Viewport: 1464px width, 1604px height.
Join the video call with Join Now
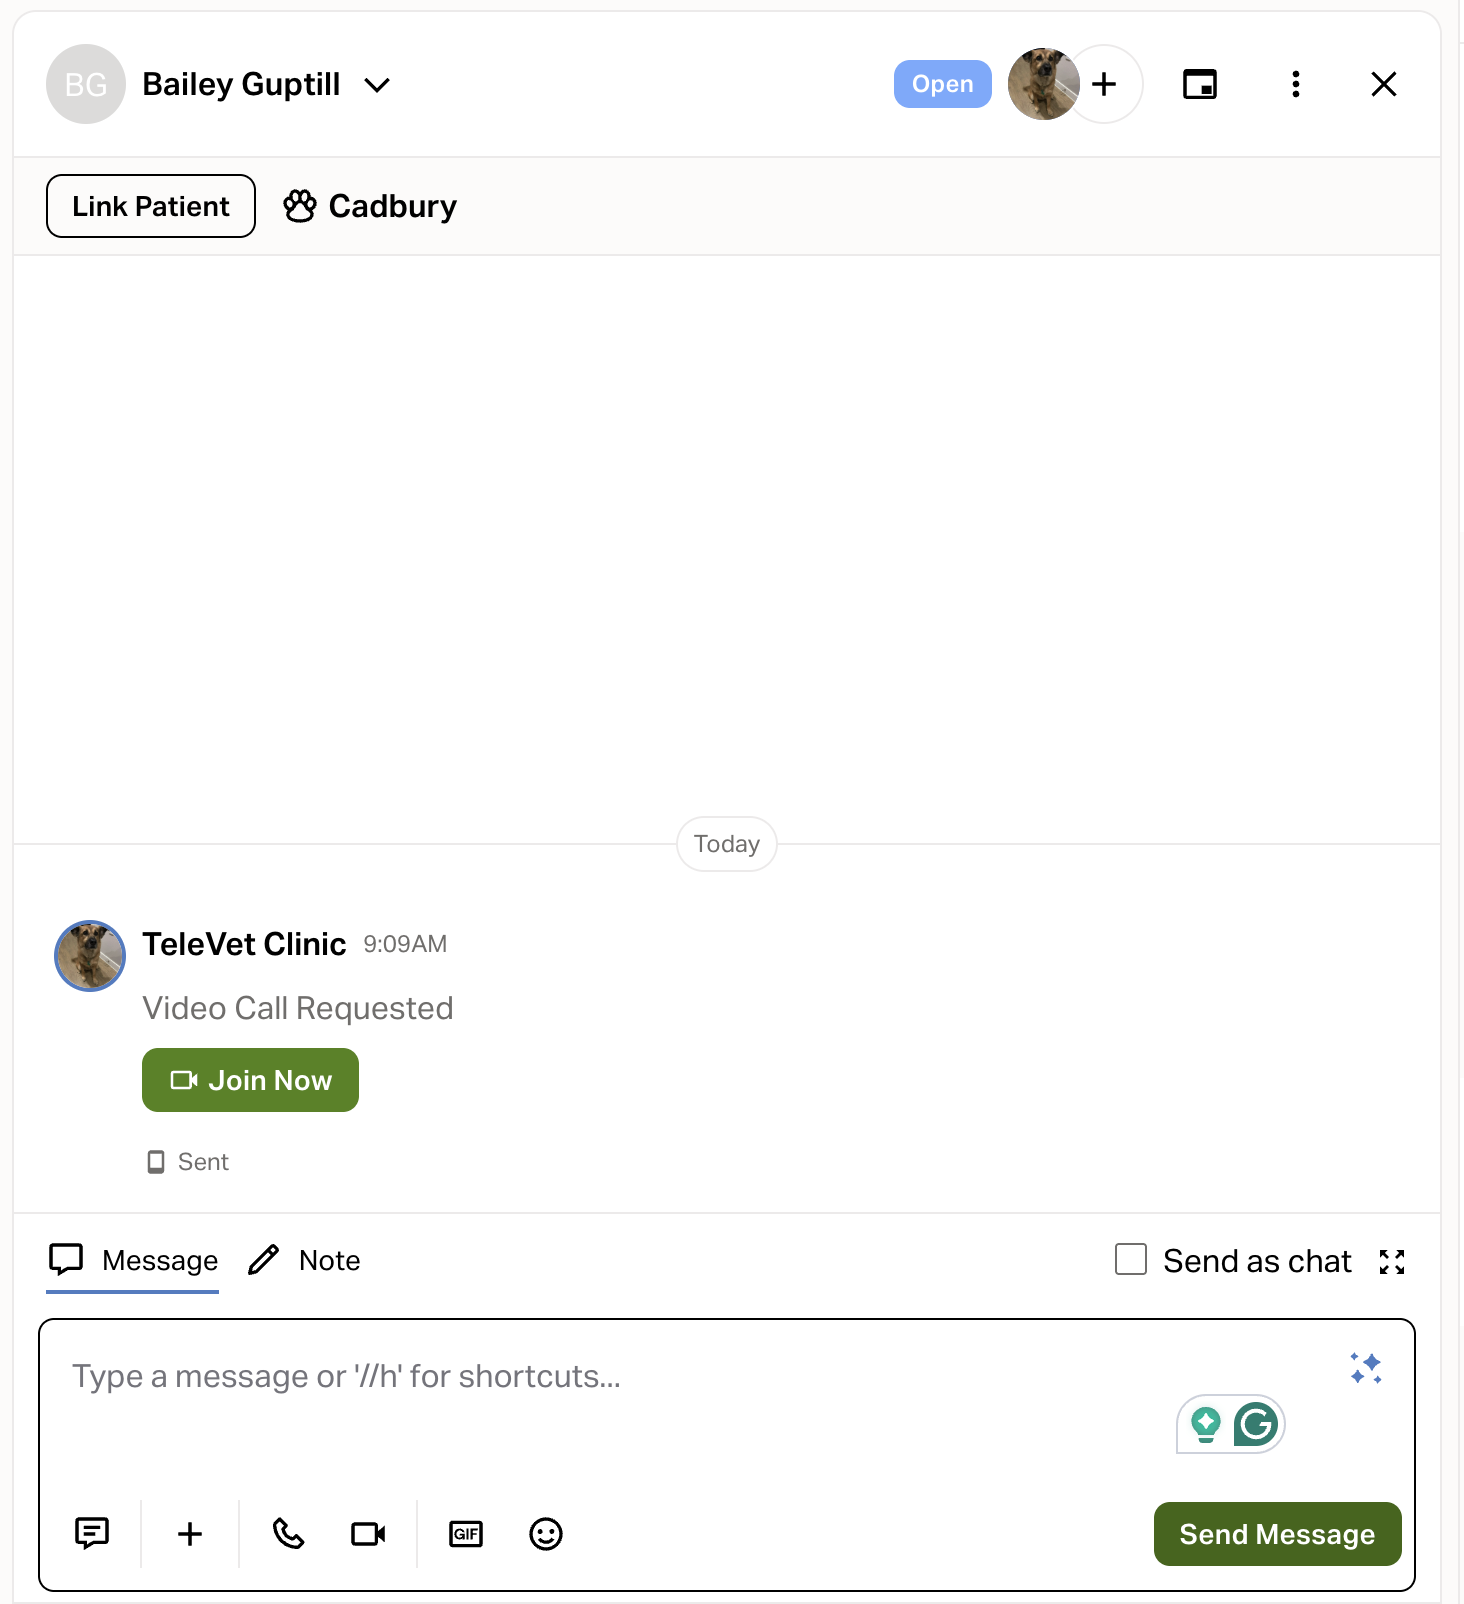tap(250, 1080)
